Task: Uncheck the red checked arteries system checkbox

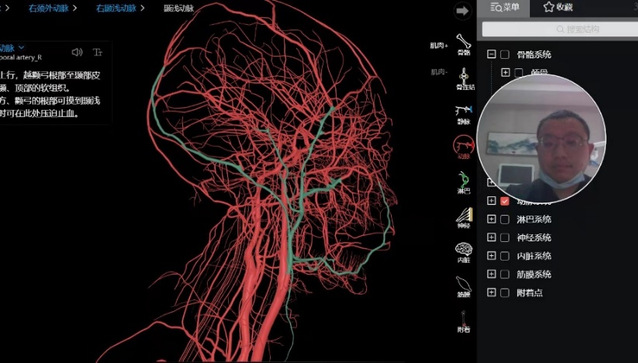Action: [505, 201]
